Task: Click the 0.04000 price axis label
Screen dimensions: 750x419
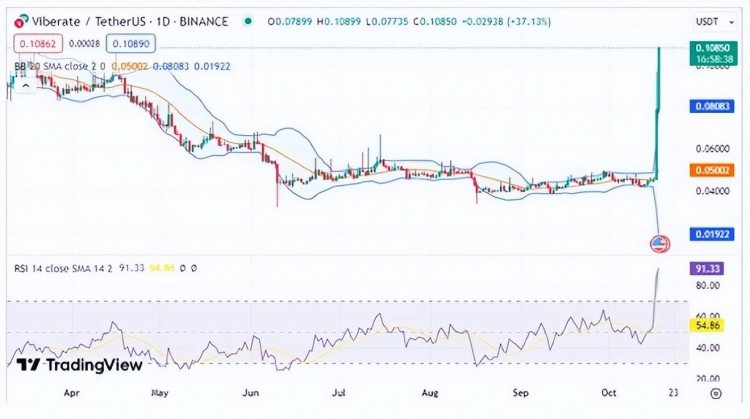Action: [x=712, y=191]
